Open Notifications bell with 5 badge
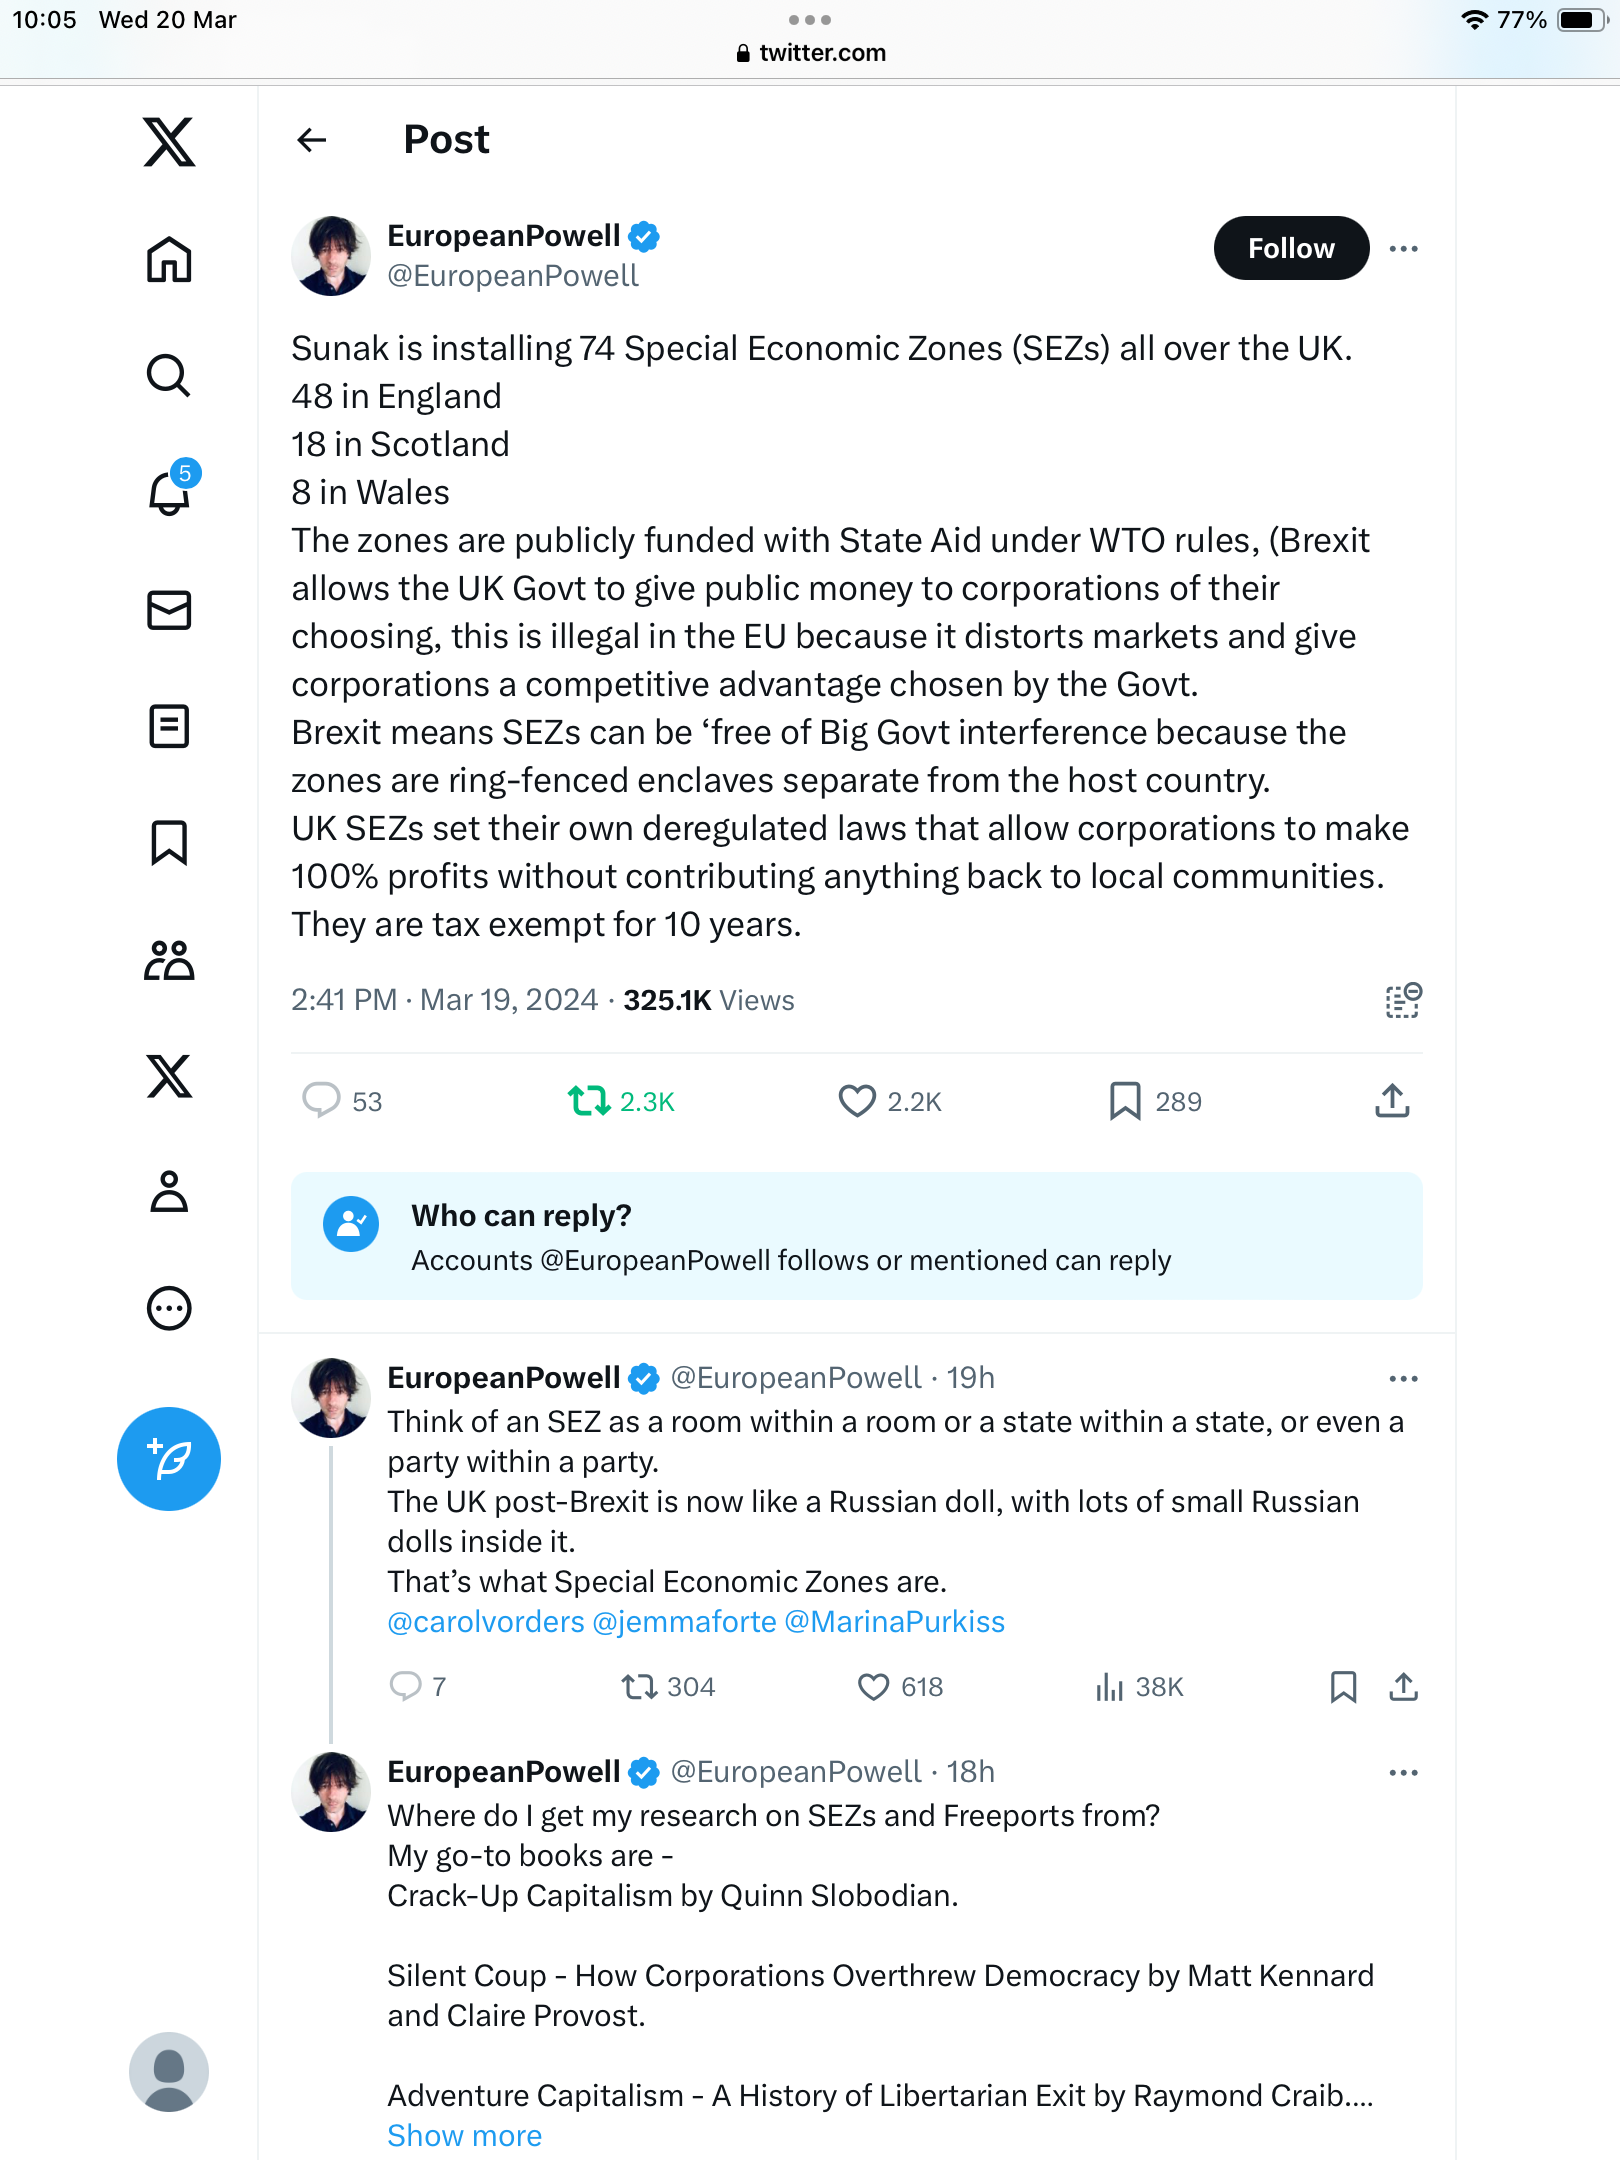The image size is (1620, 2160). point(171,490)
